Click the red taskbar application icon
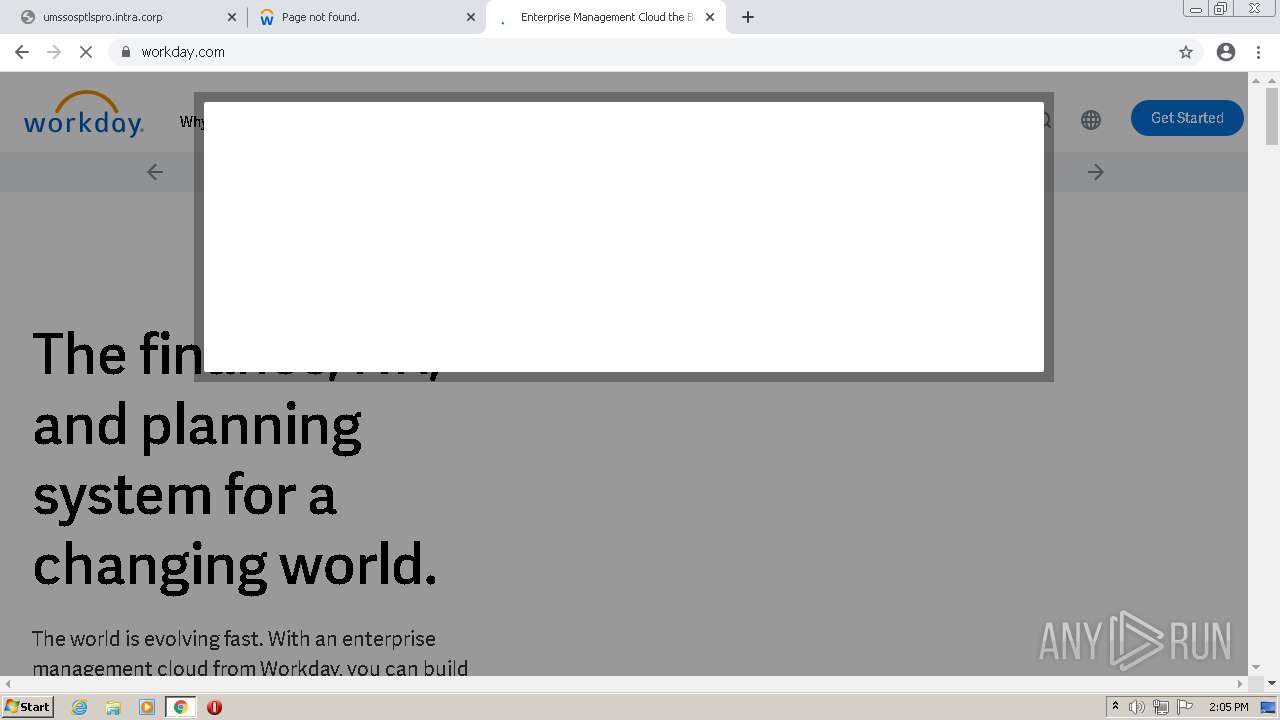 click(214, 707)
